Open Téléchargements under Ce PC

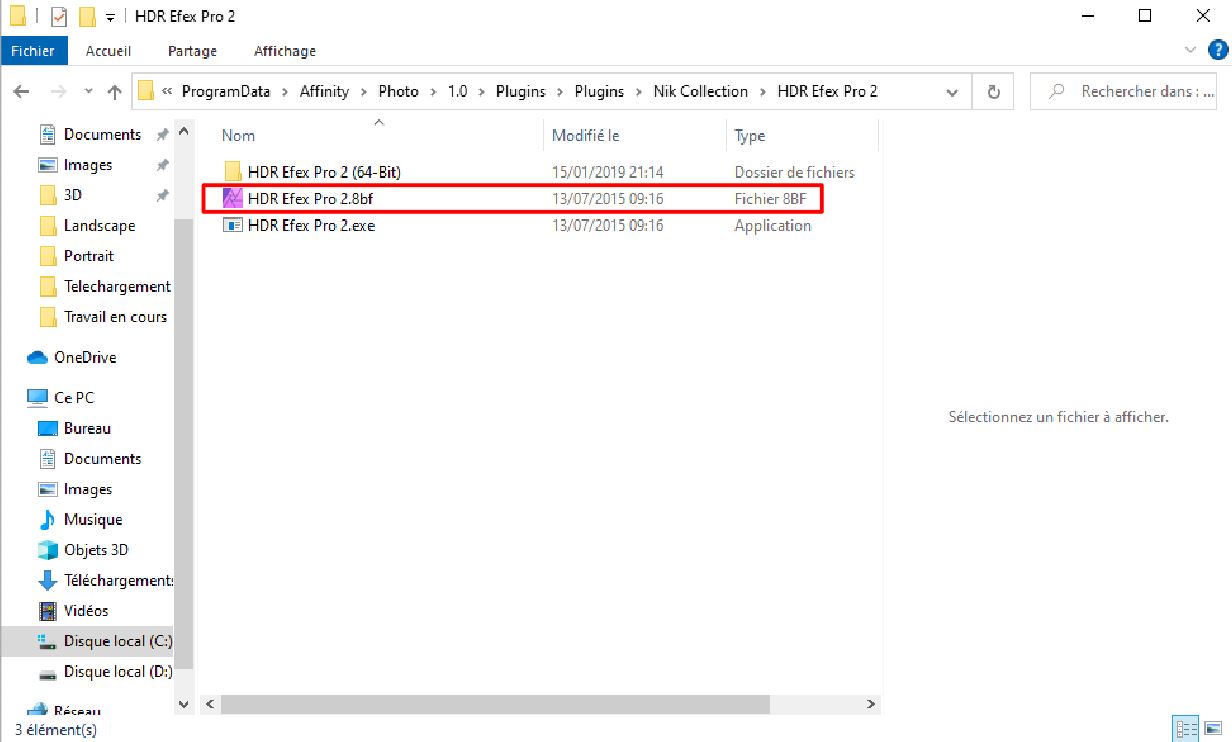pyautogui.click(x=118, y=580)
